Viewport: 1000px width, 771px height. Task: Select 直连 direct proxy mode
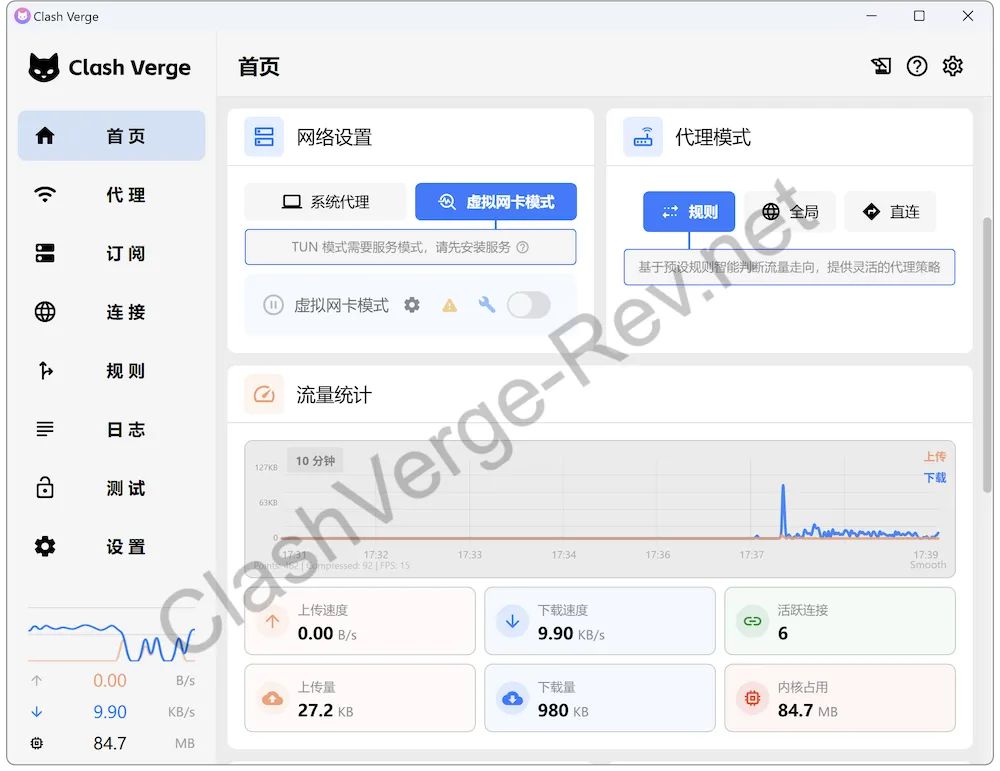coord(890,212)
